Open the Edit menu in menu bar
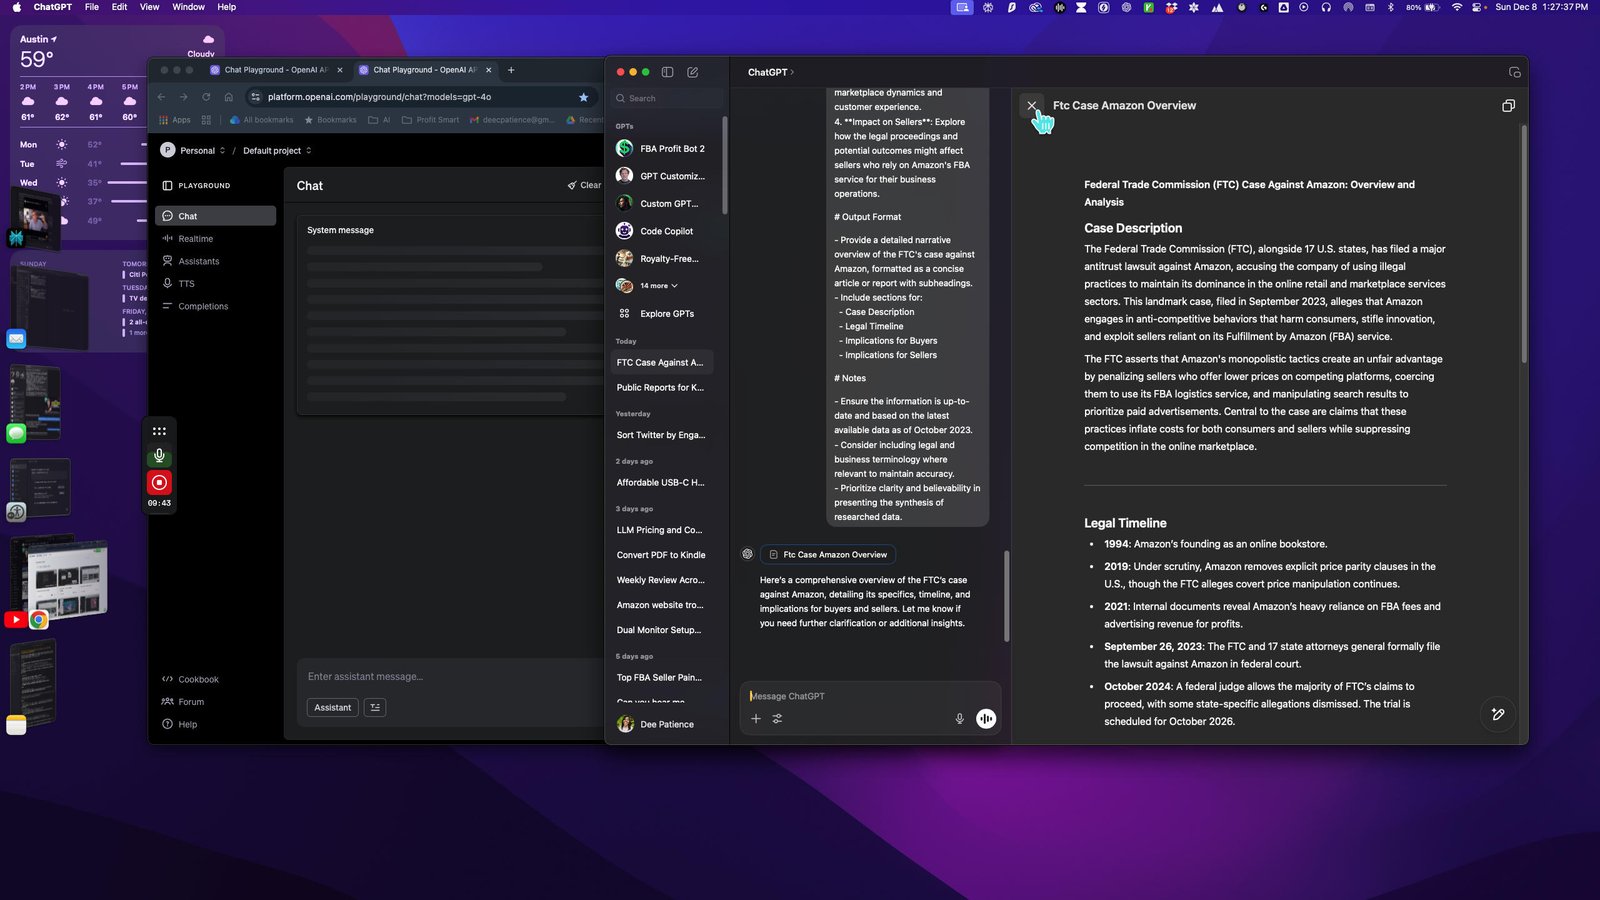Viewport: 1600px width, 900px height. tap(119, 7)
